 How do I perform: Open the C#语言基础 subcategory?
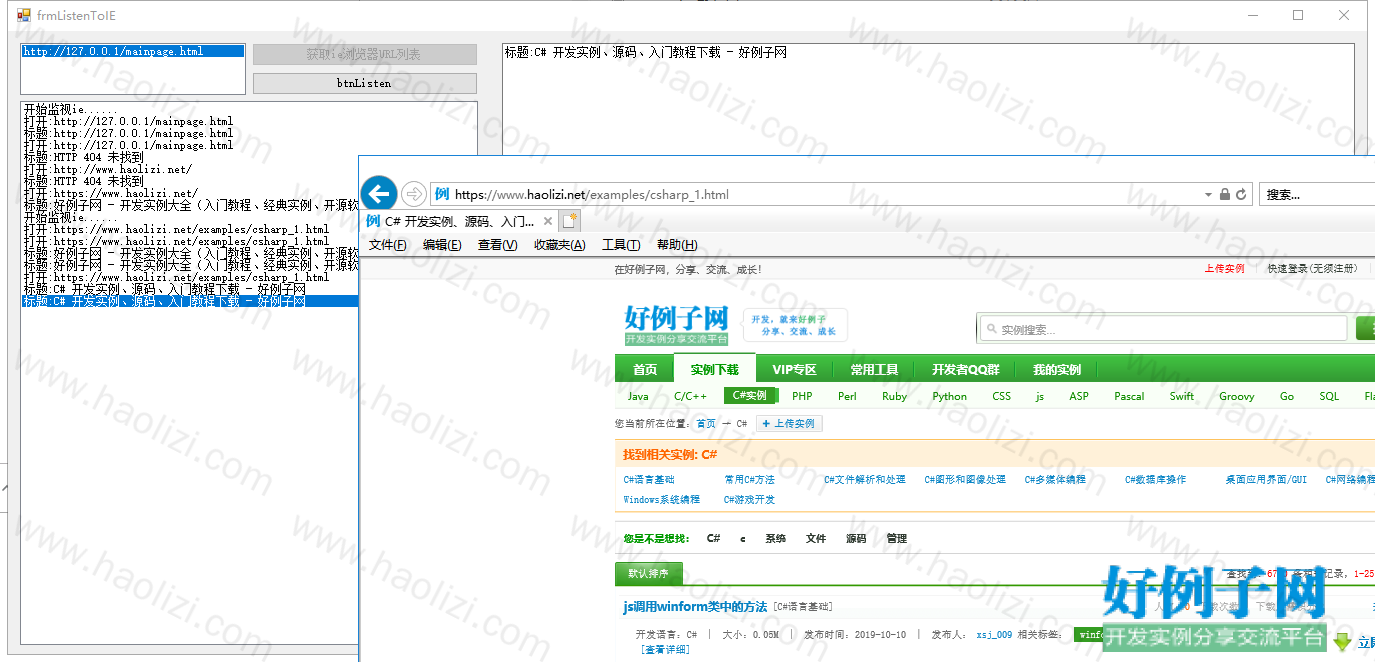(648, 480)
